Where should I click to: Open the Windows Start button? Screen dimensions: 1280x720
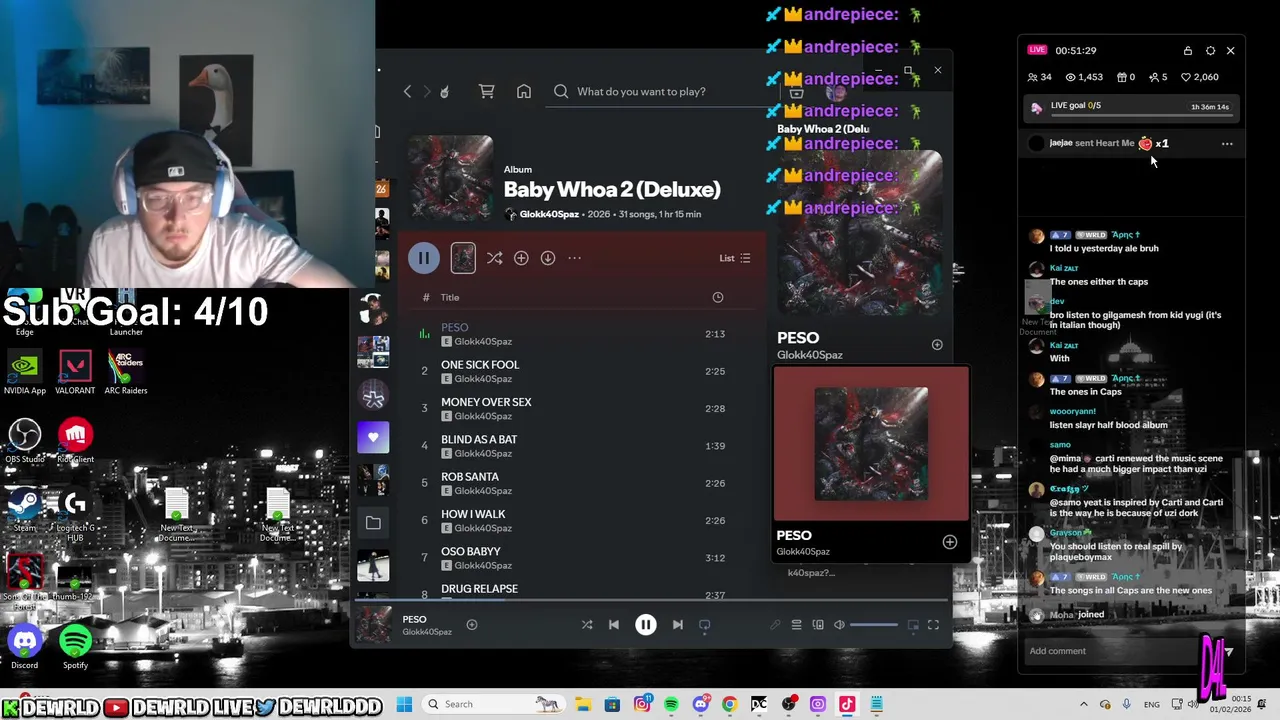tap(404, 704)
